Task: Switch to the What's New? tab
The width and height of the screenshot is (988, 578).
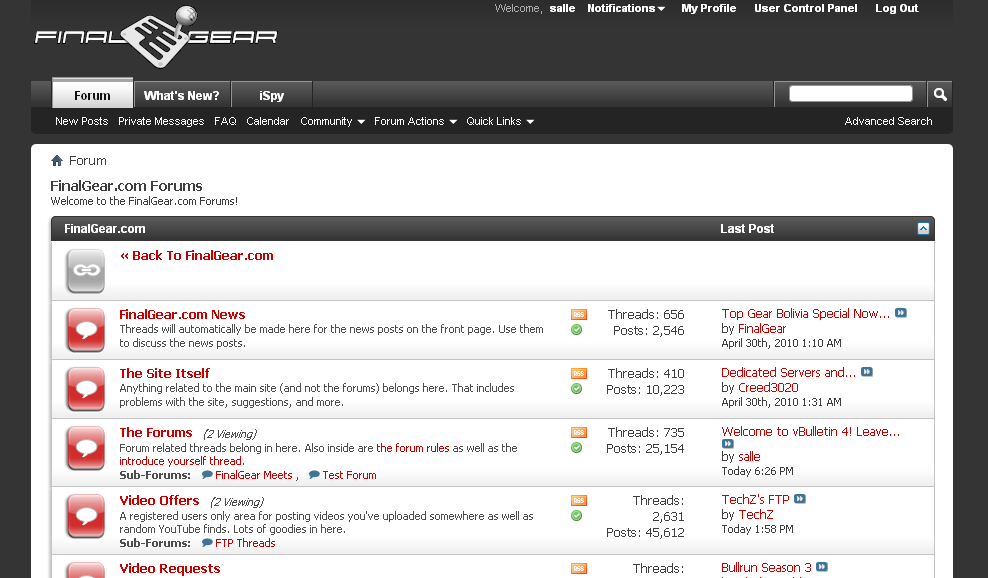Action: click(x=181, y=95)
